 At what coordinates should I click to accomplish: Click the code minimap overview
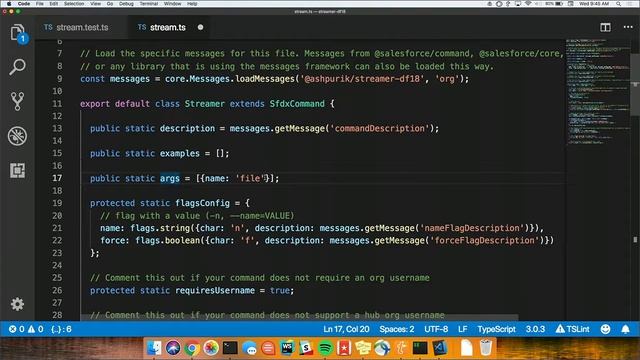(x=598, y=92)
